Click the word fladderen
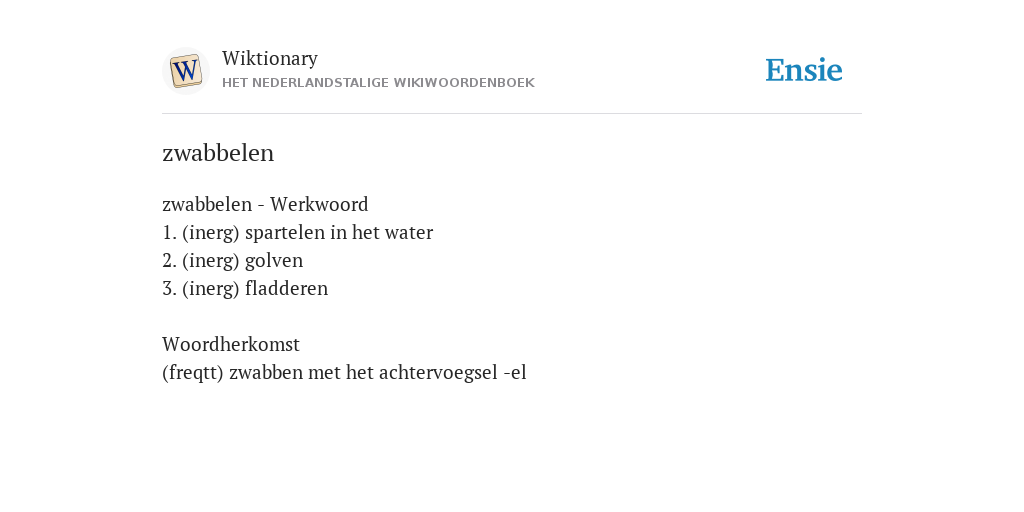Screen dimensions: 1024x512 pos(287,289)
